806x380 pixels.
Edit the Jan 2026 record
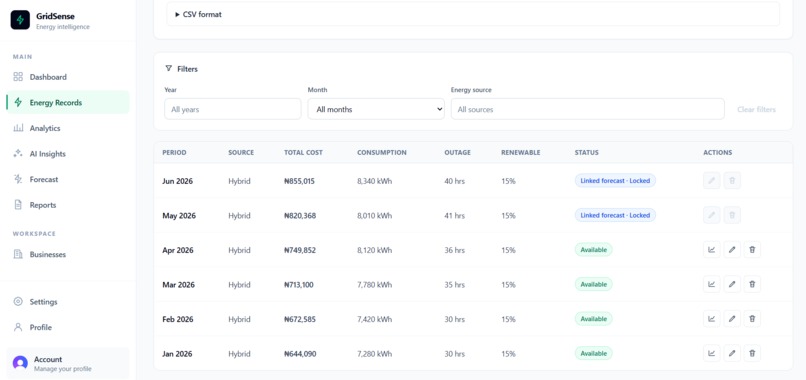click(732, 353)
